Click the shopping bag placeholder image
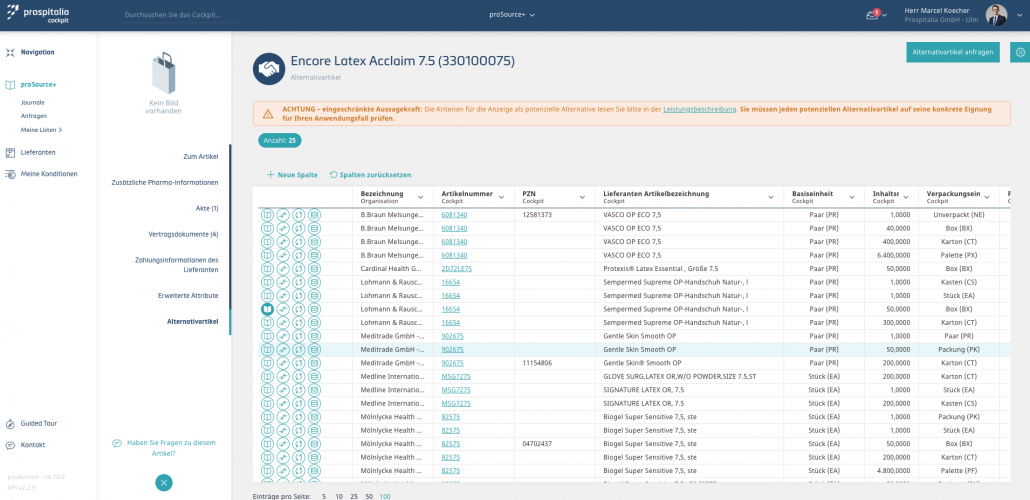Image resolution: width=1030 pixels, height=500 pixels. click(x=164, y=74)
